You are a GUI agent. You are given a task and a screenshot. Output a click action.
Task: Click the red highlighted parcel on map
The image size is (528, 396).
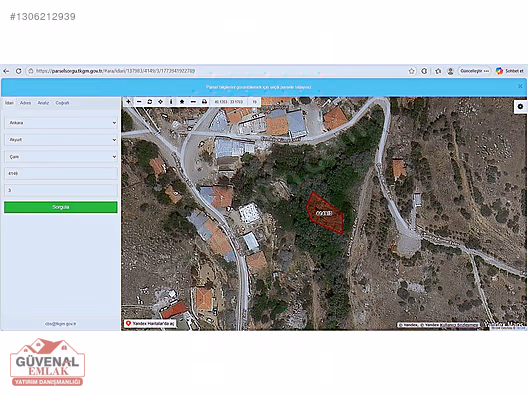(x=324, y=213)
